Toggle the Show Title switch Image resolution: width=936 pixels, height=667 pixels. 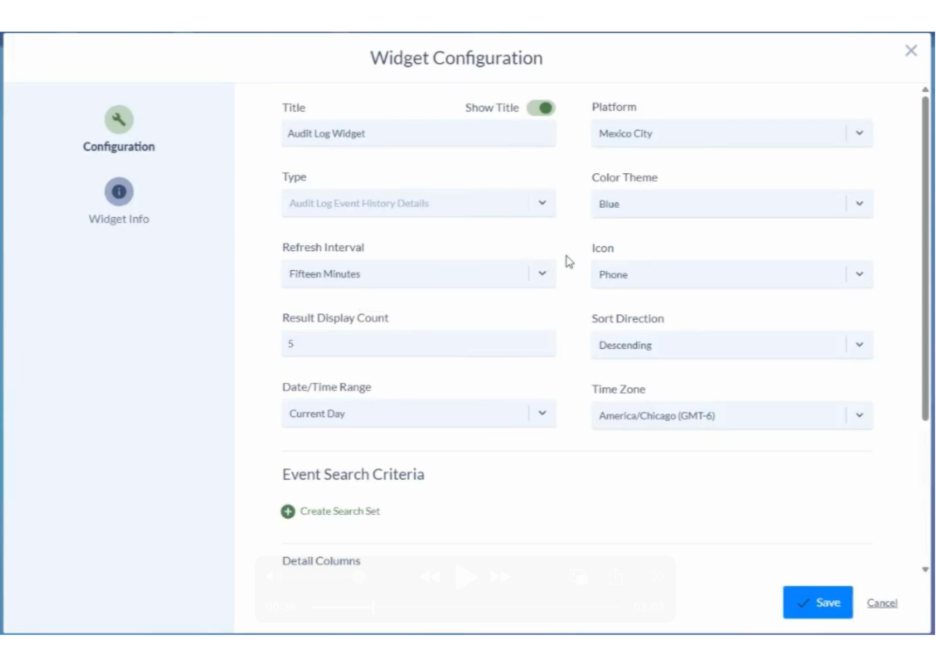[x=541, y=108]
